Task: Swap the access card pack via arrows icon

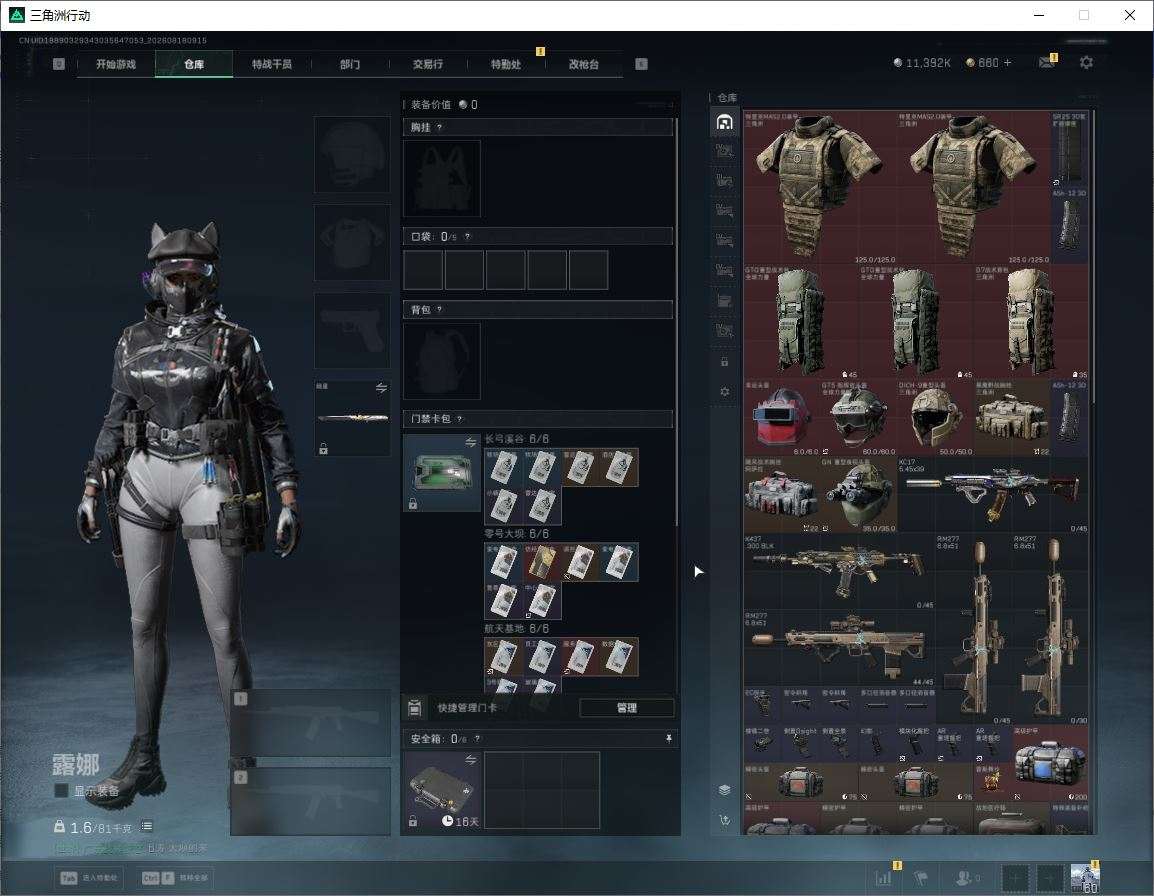Action: pos(470,442)
